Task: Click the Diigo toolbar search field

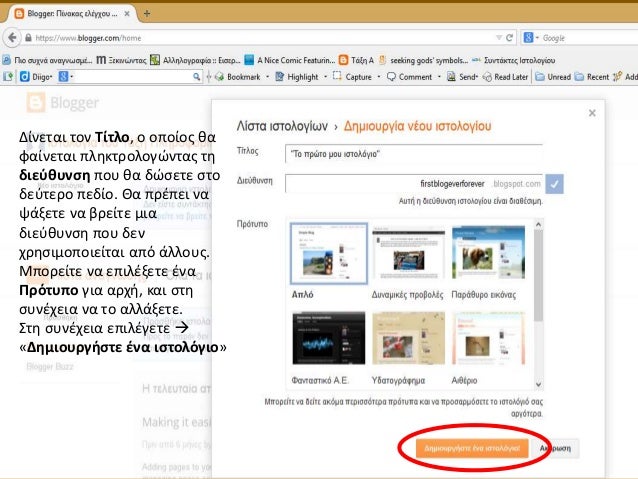Action: (132, 77)
